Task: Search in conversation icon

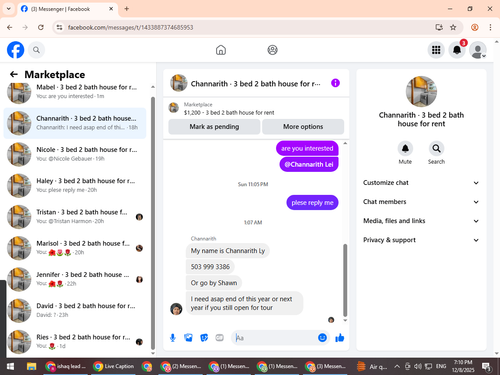Action: pyautogui.click(x=436, y=149)
